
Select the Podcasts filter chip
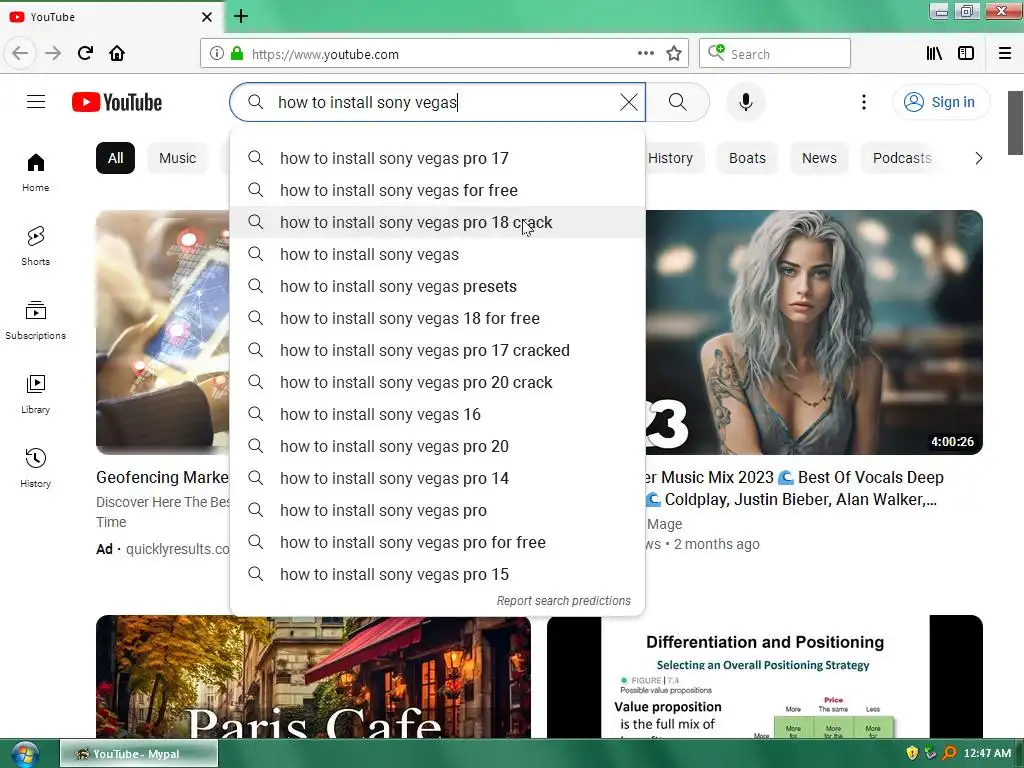[x=902, y=158]
